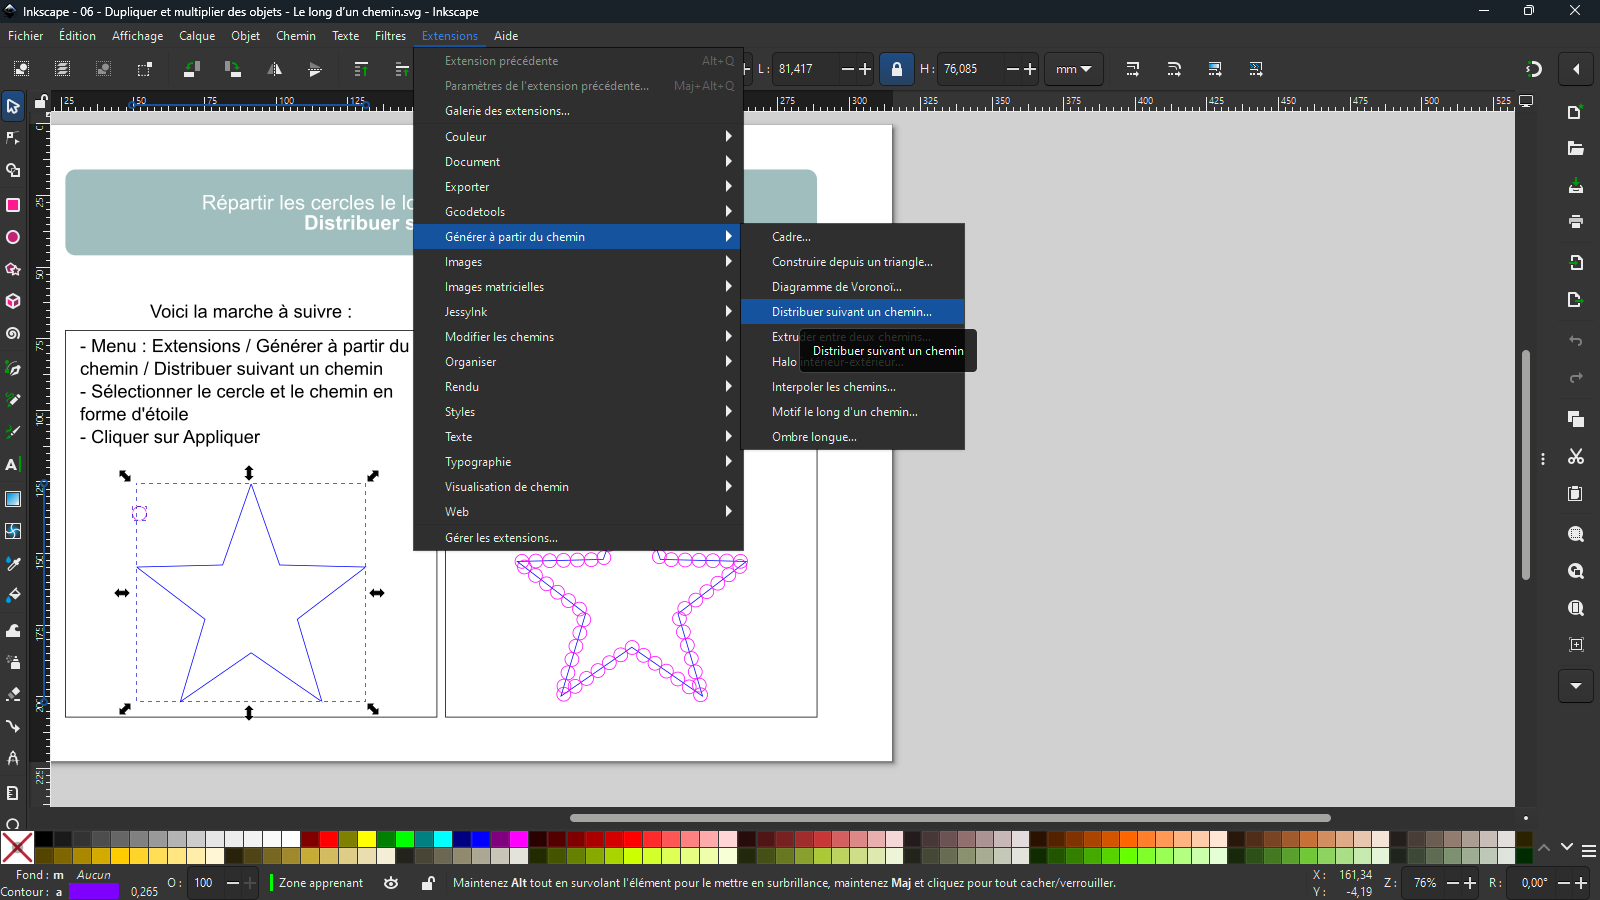Open Zone apprenant layer selector
This screenshot has height=900, width=1600.
(319, 883)
